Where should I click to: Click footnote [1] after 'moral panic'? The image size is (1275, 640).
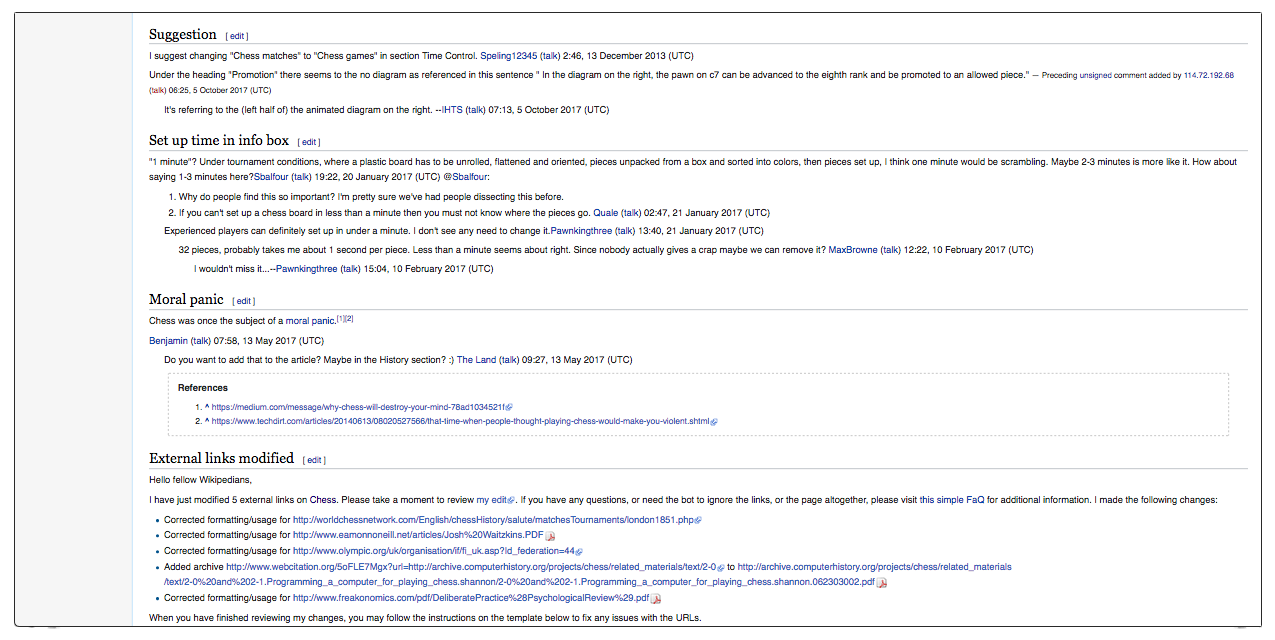coord(340,317)
